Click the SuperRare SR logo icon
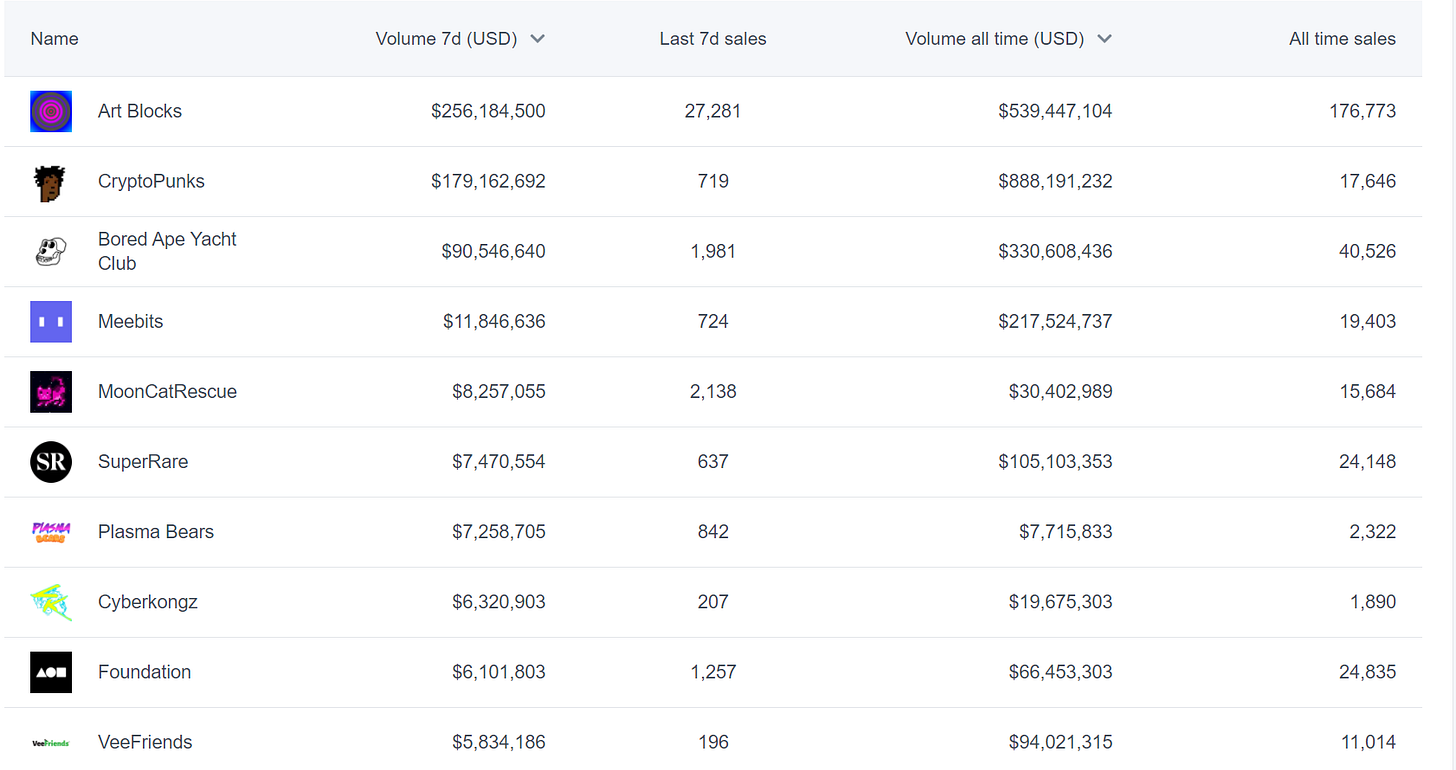Image resolution: width=1456 pixels, height=770 pixels. pos(51,461)
